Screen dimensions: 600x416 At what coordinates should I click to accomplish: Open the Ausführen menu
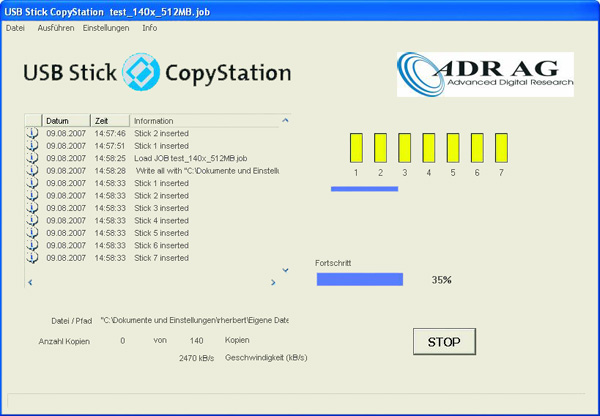tap(56, 28)
